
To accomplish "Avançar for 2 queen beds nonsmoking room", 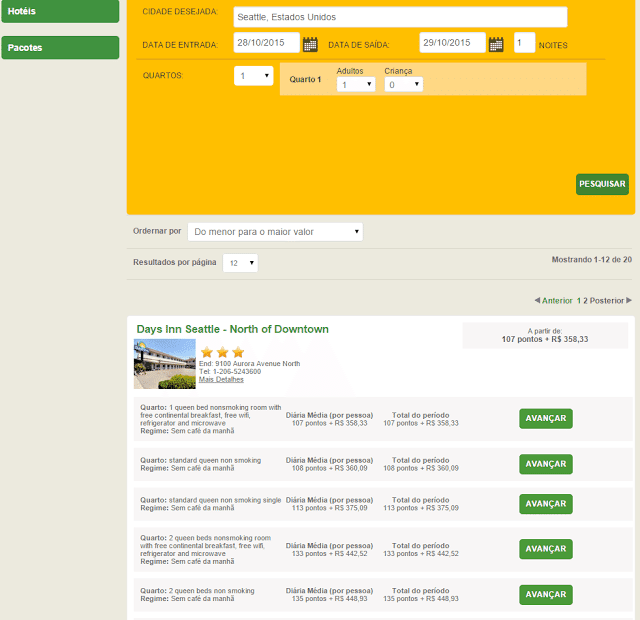I will point(546,549).
